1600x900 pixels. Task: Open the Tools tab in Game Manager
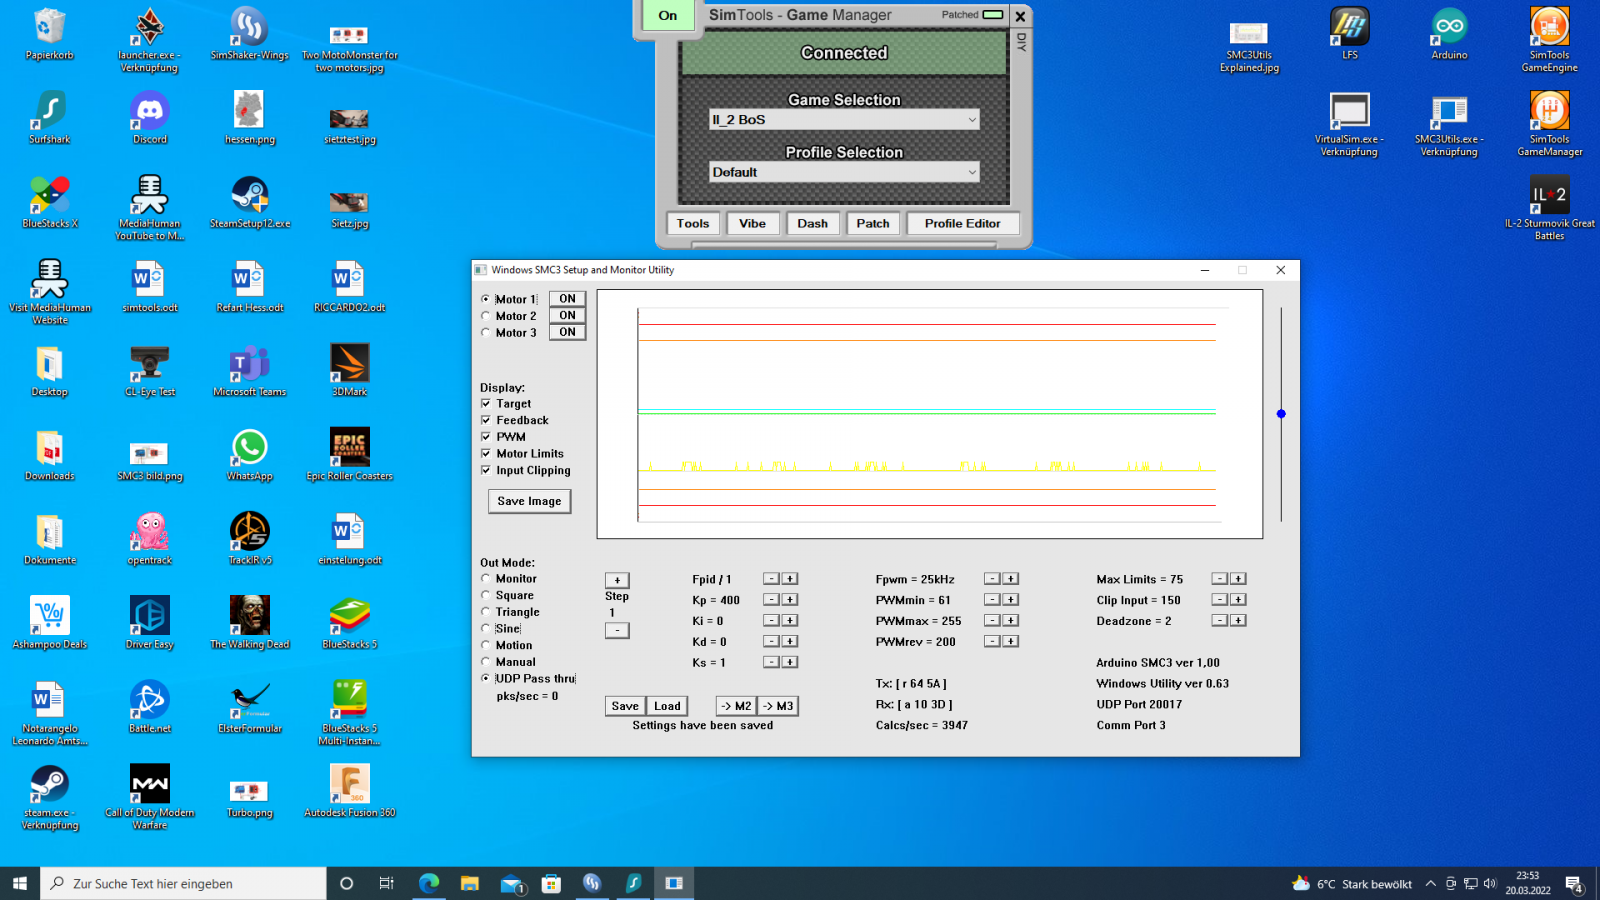(x=692, y=223)
